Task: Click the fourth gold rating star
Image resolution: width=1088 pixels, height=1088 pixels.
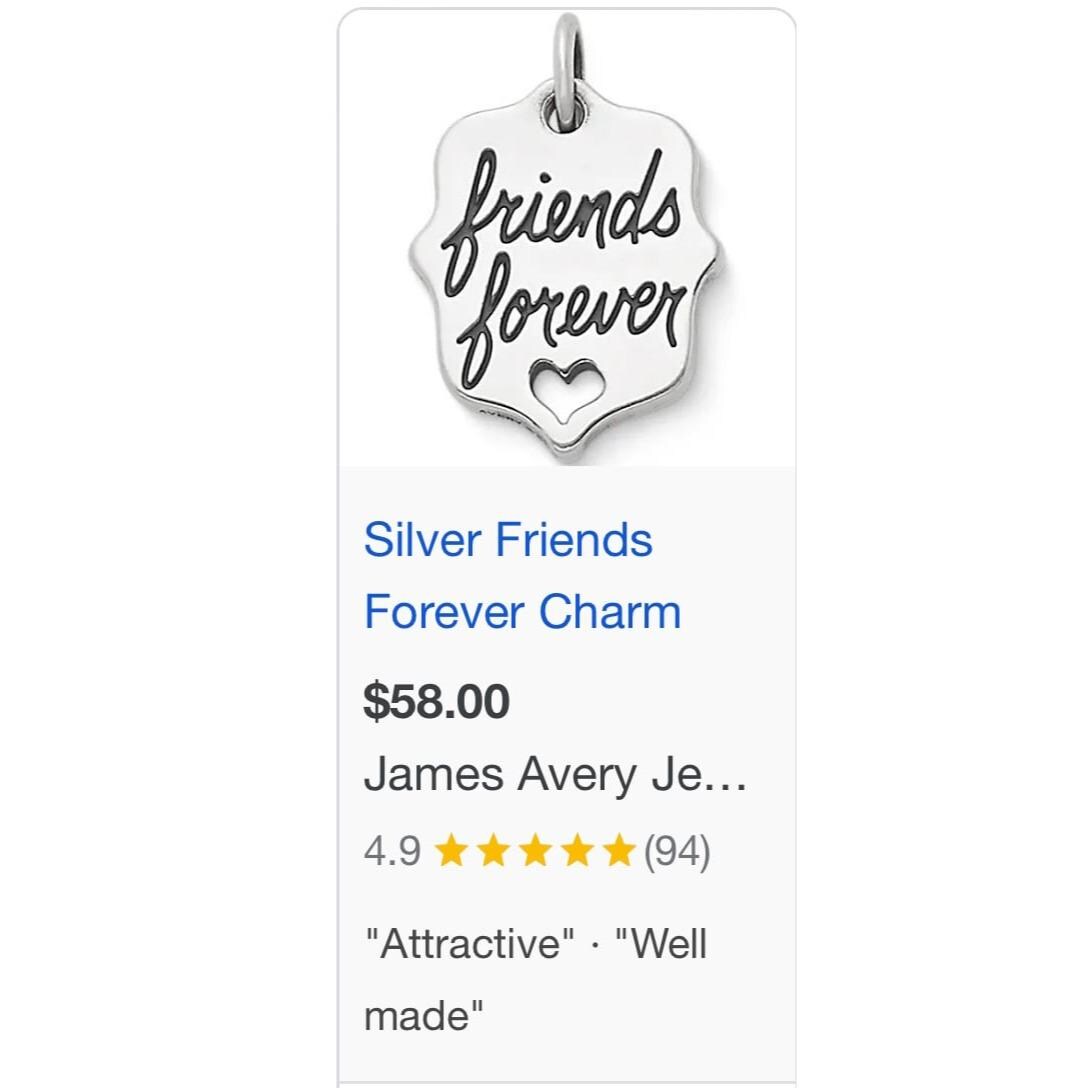Action: point(577,852)
